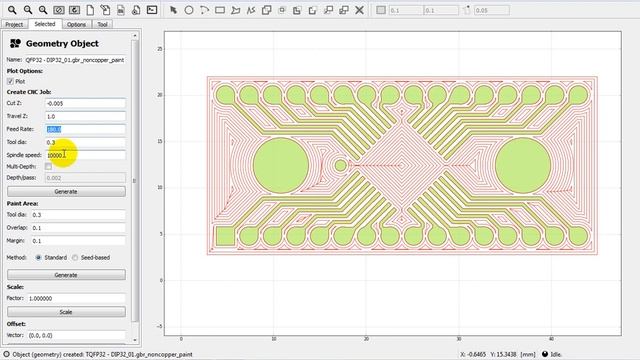The height and width of the screenshot is (360, 640).
Task: Click the Spindle speed input field
Action: click(85, 155)
